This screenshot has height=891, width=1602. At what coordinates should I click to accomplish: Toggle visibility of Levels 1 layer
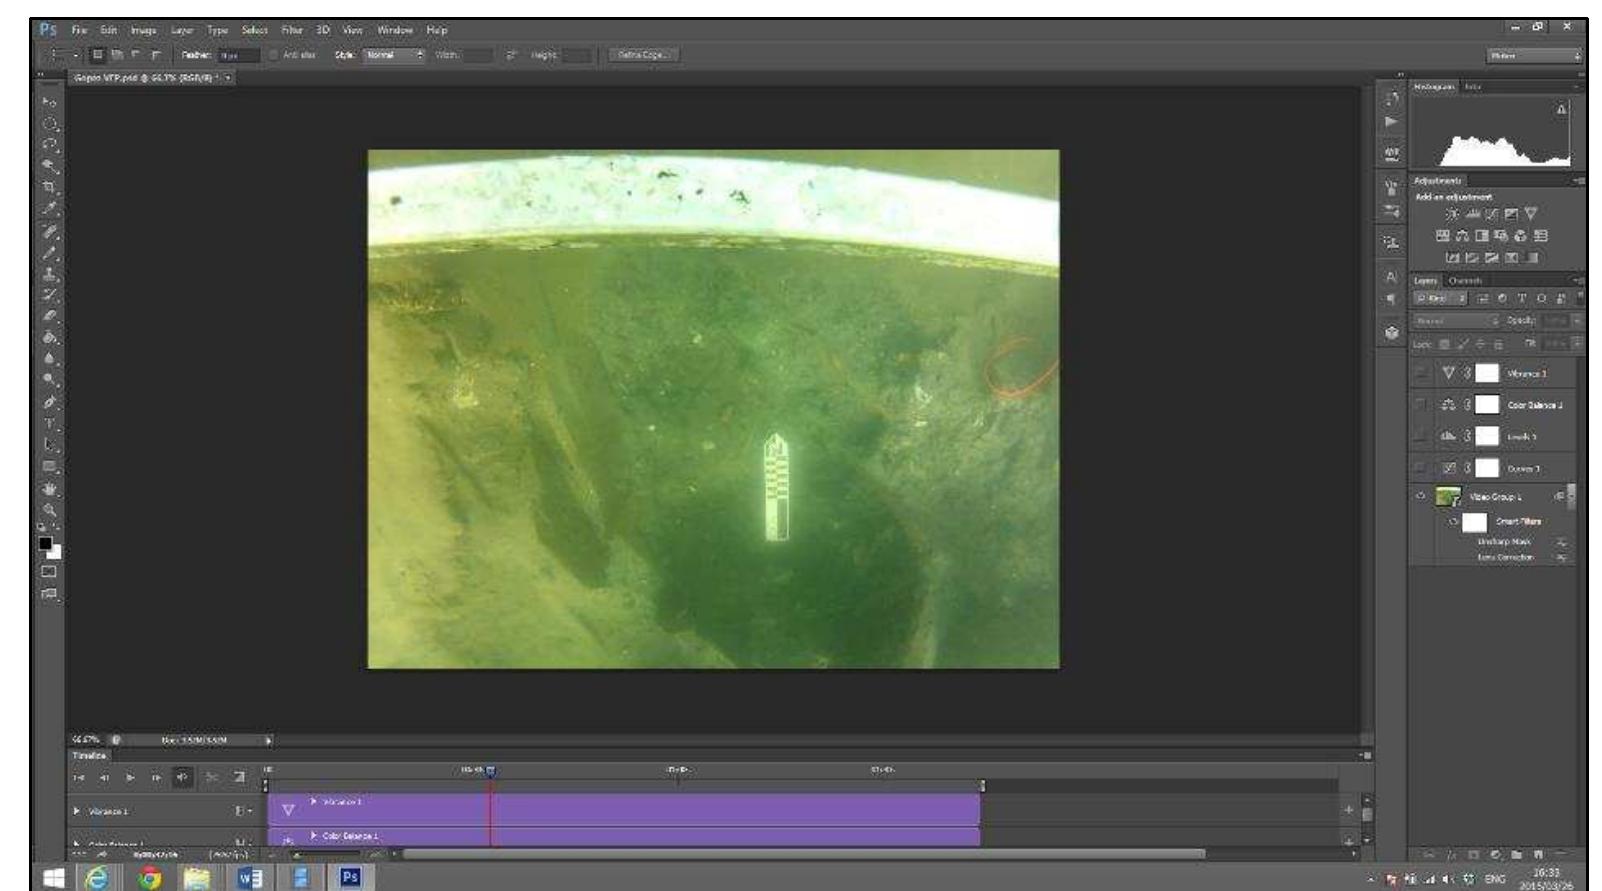(1421, 437)
